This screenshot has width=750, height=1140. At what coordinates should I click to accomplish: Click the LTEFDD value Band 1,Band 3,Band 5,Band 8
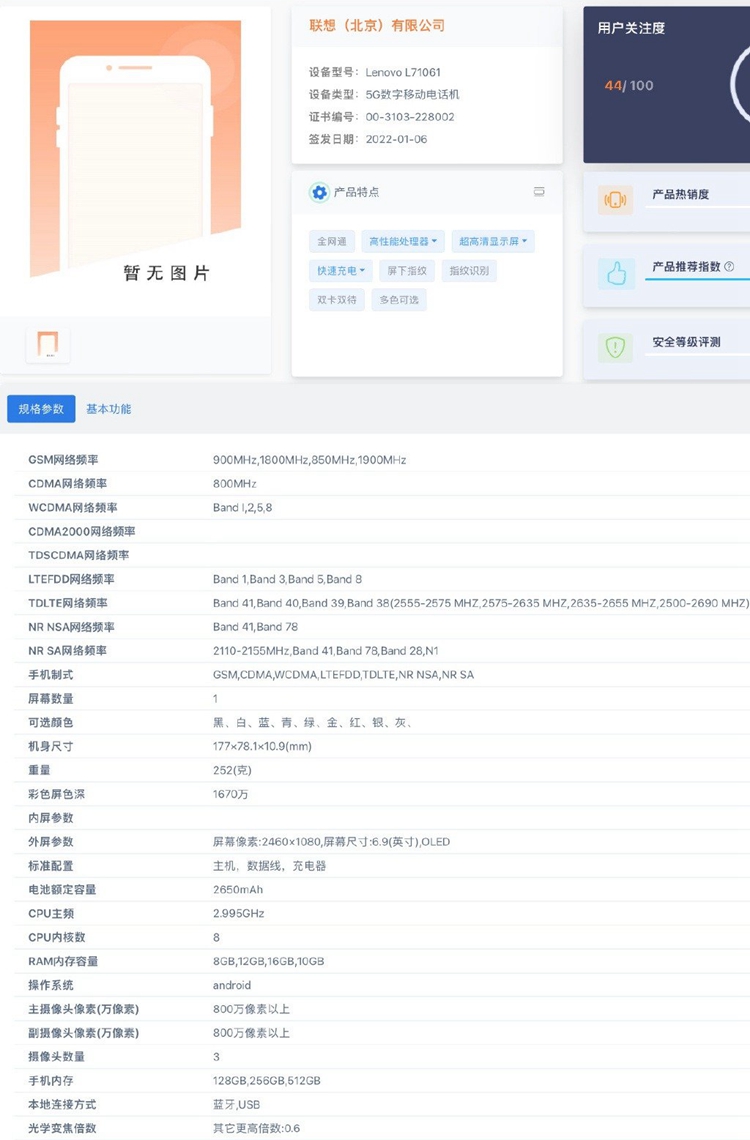tap(287, 579)
